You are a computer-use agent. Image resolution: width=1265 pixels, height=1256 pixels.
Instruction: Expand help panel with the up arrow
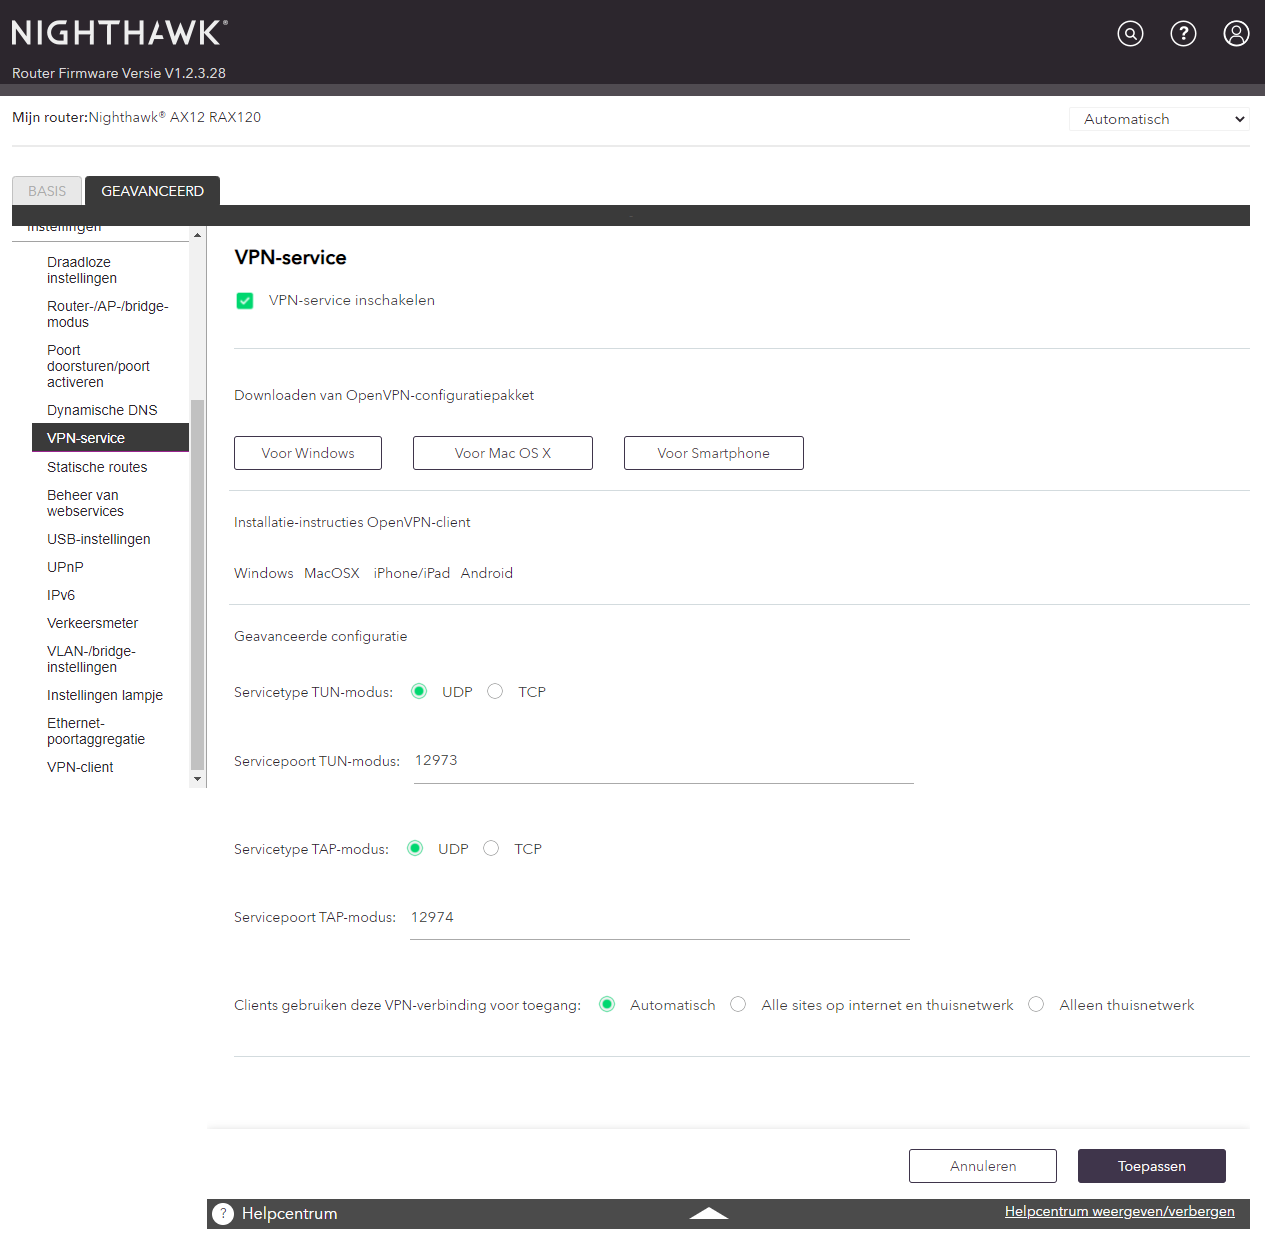(x=708, y=1213)
